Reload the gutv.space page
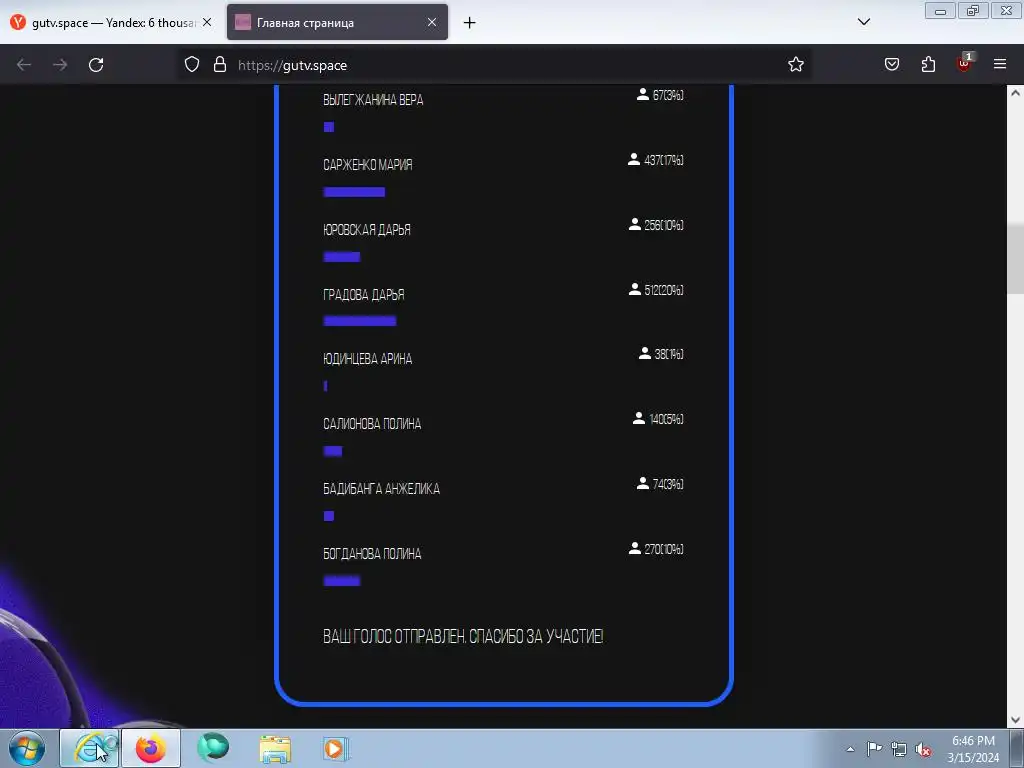 pyautogui.click(x=96, y=65)
